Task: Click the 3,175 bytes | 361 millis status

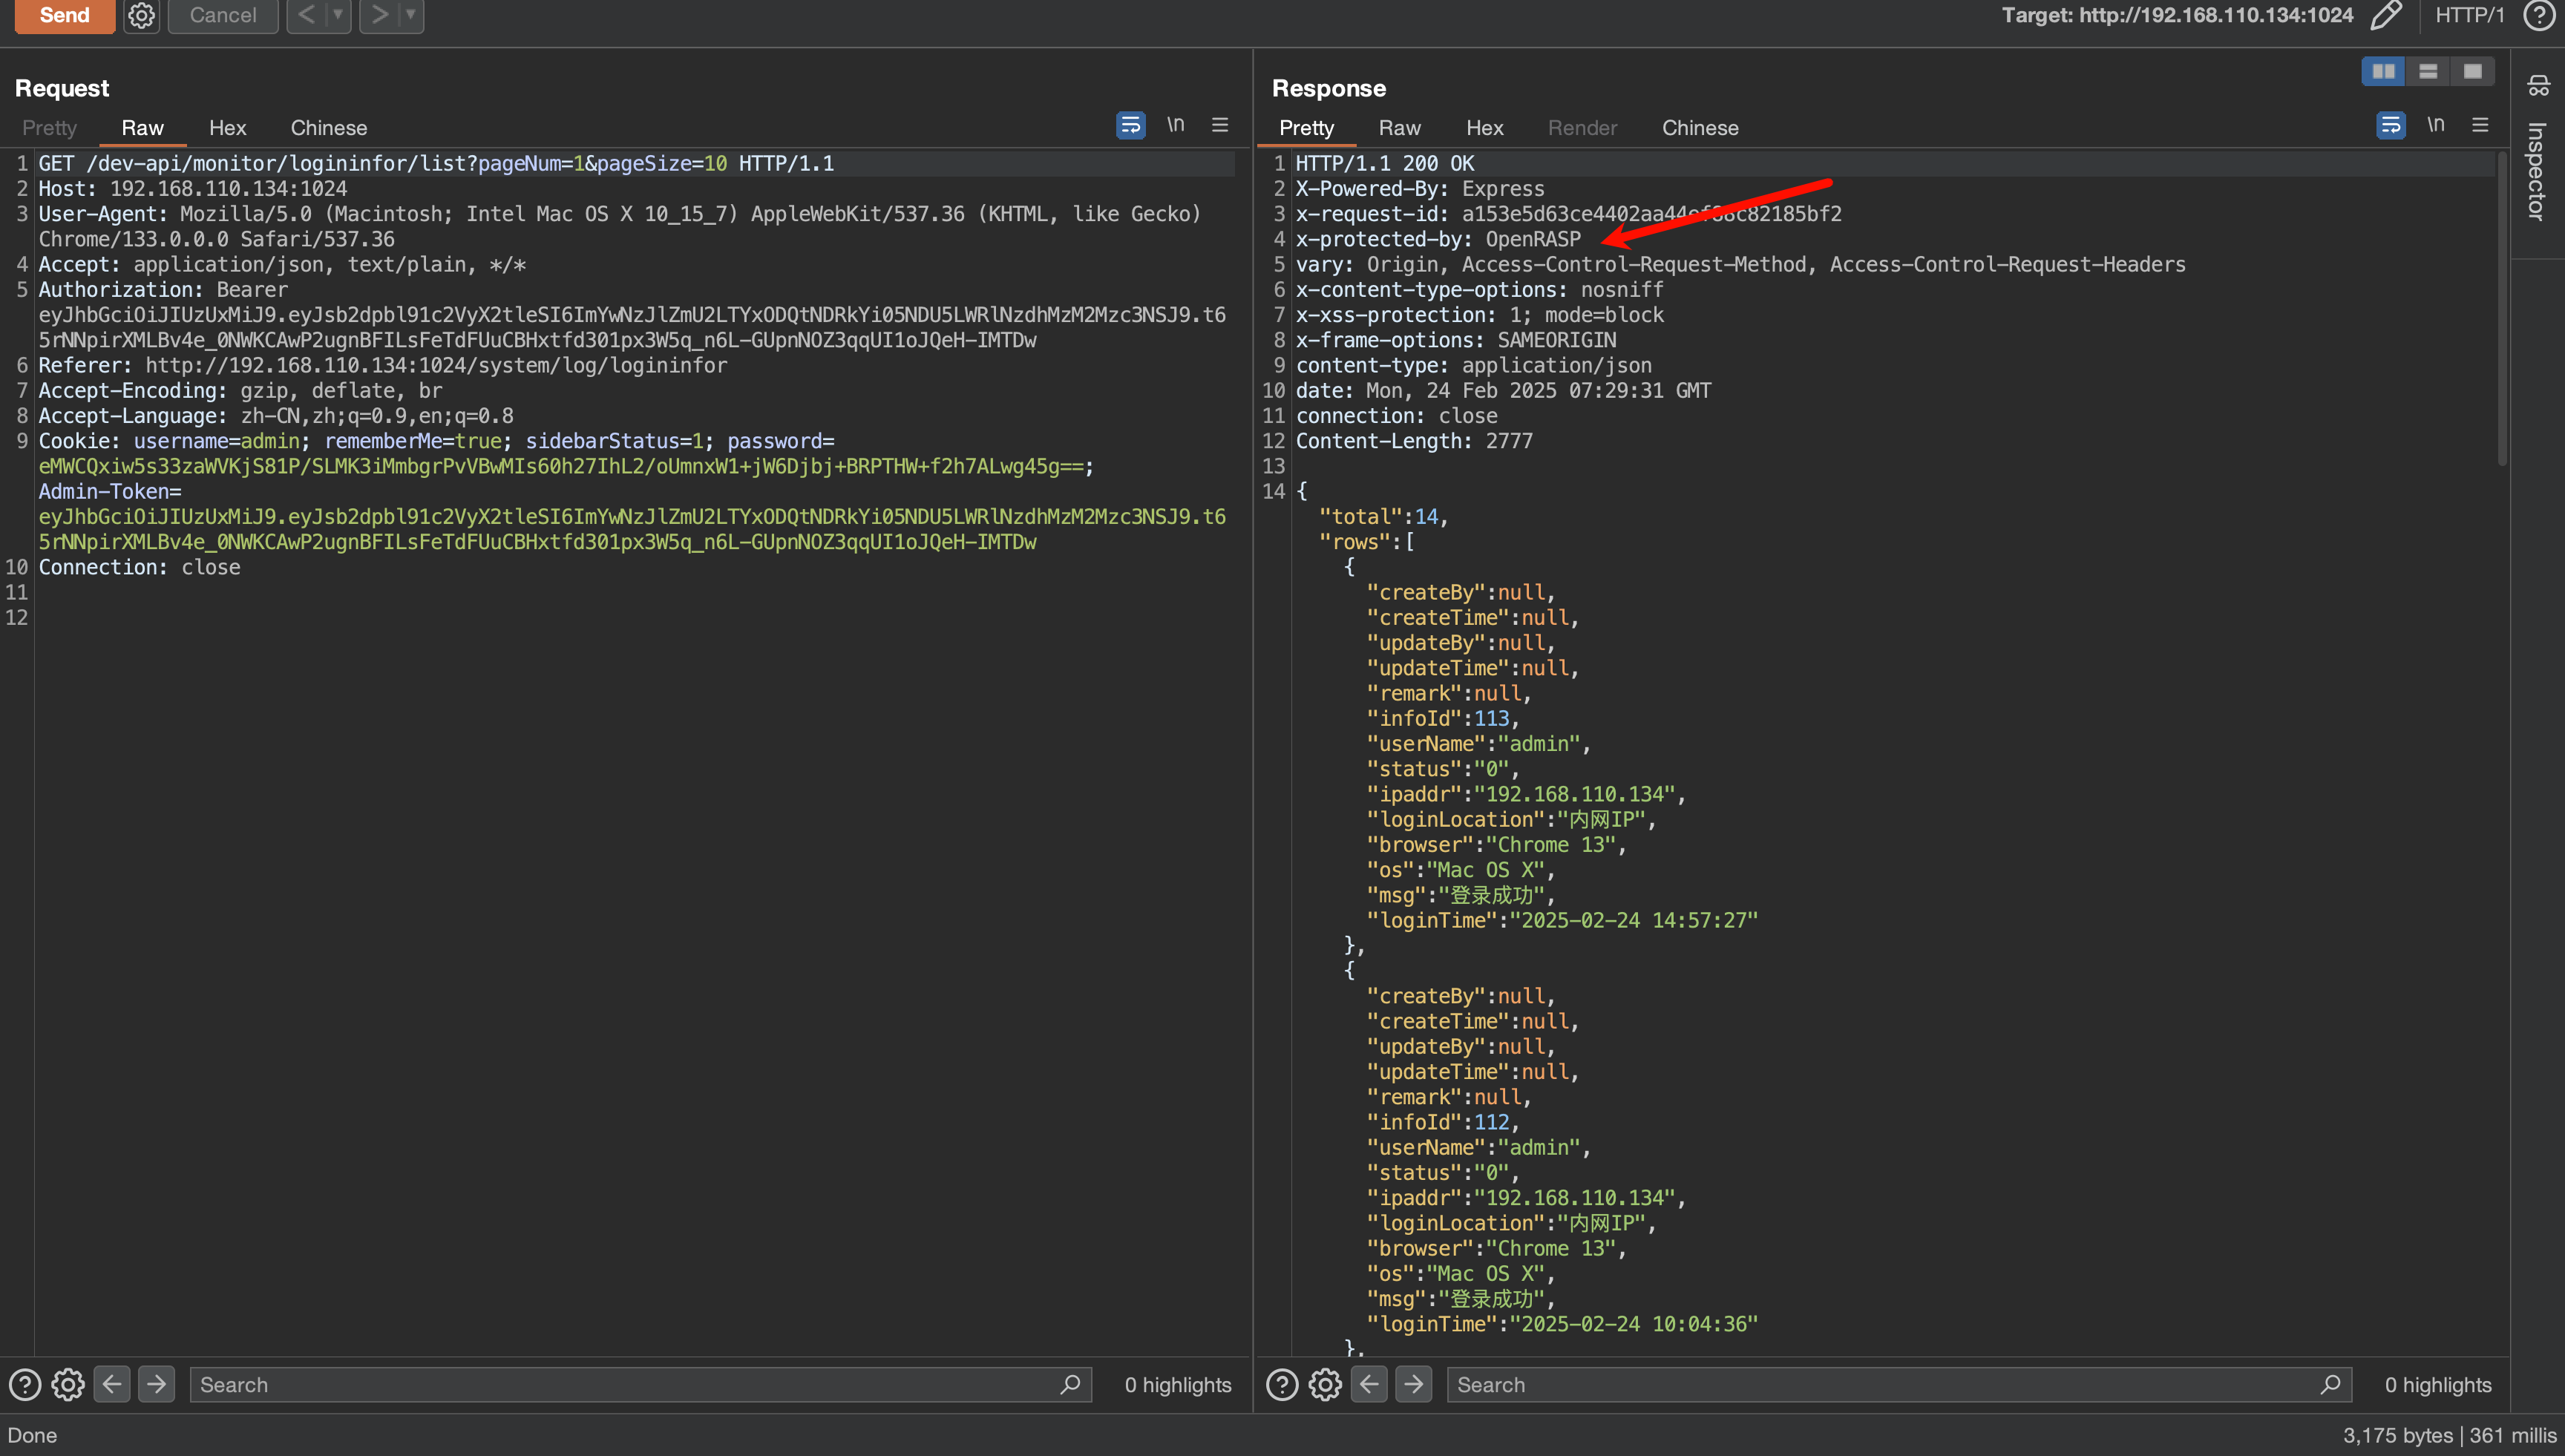Action: point(2449,1436)
